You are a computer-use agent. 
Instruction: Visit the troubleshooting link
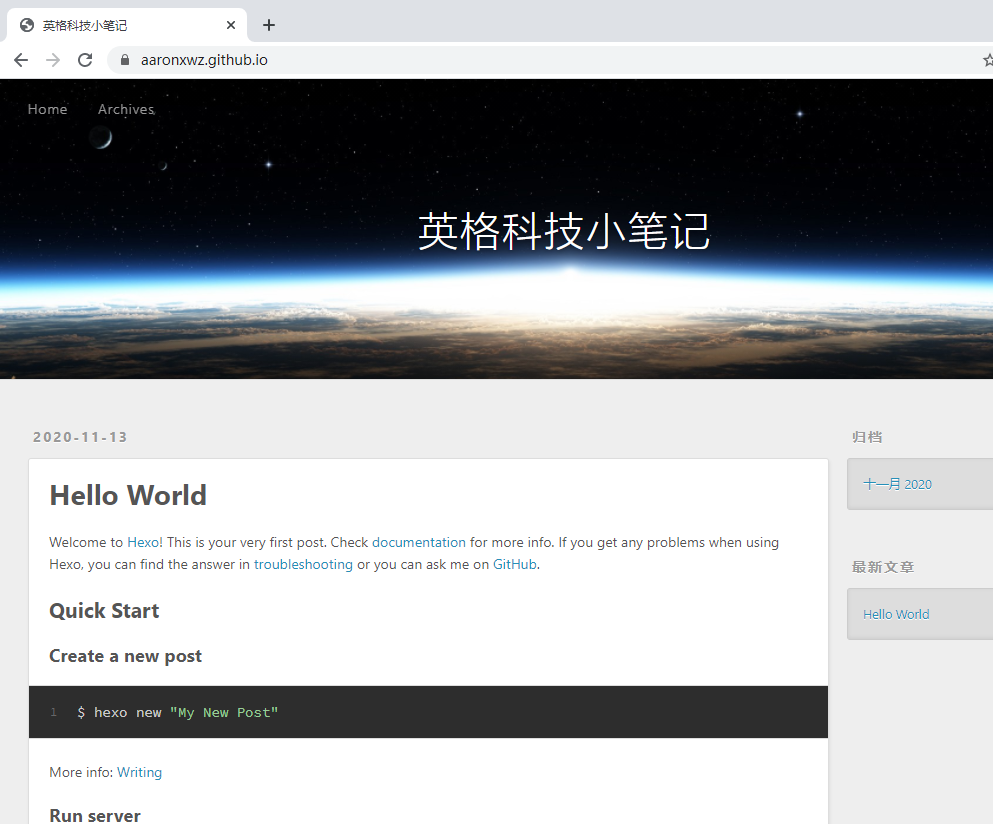pyautogui.click(x=303, y=564)
